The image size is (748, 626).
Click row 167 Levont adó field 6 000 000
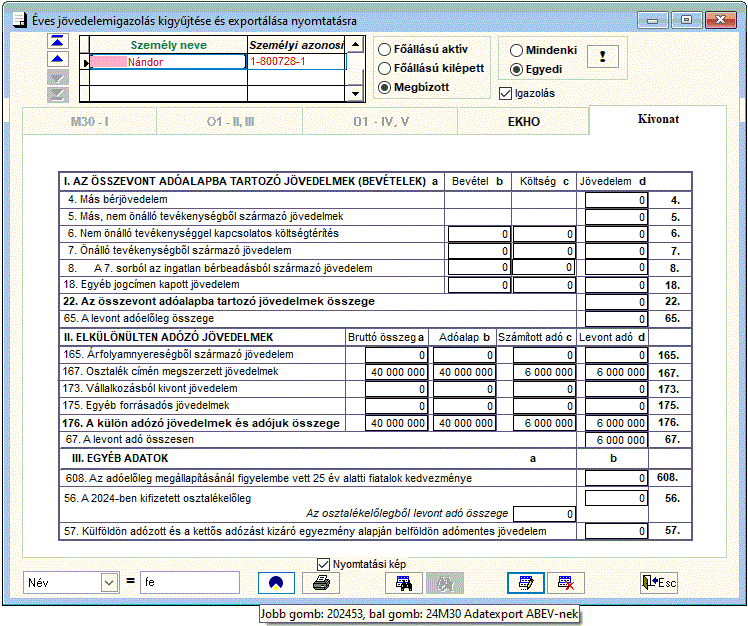point(616,372)
